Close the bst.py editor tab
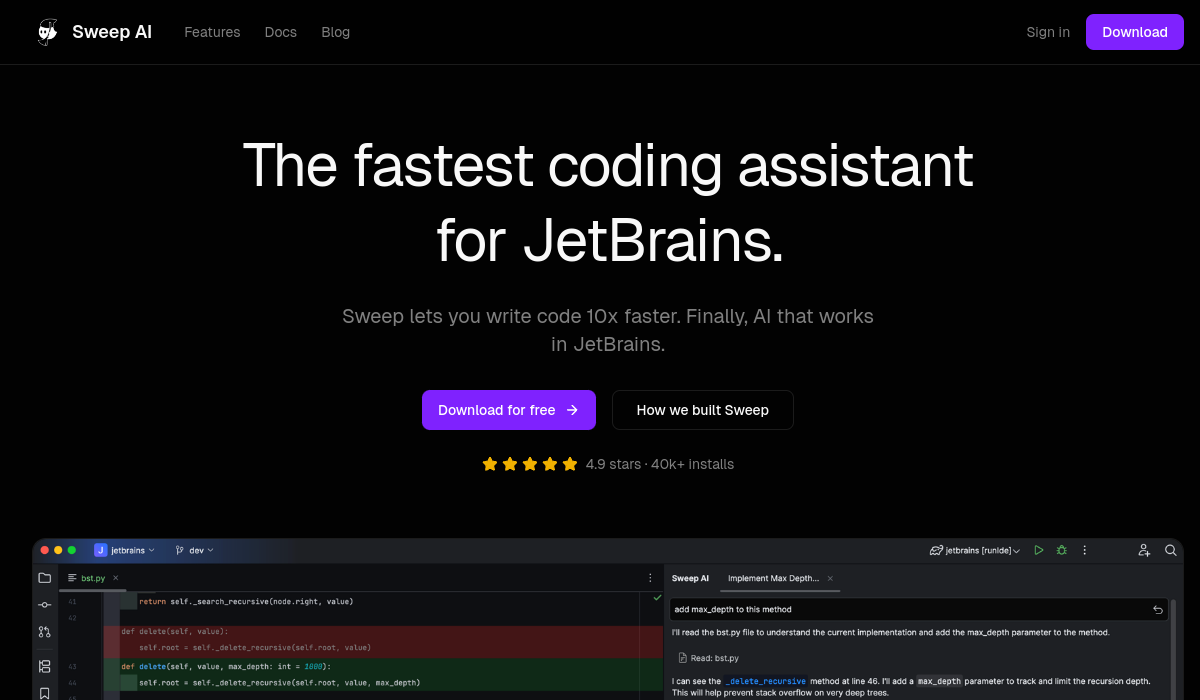The image size is (1200, 700). click(115, 578)
